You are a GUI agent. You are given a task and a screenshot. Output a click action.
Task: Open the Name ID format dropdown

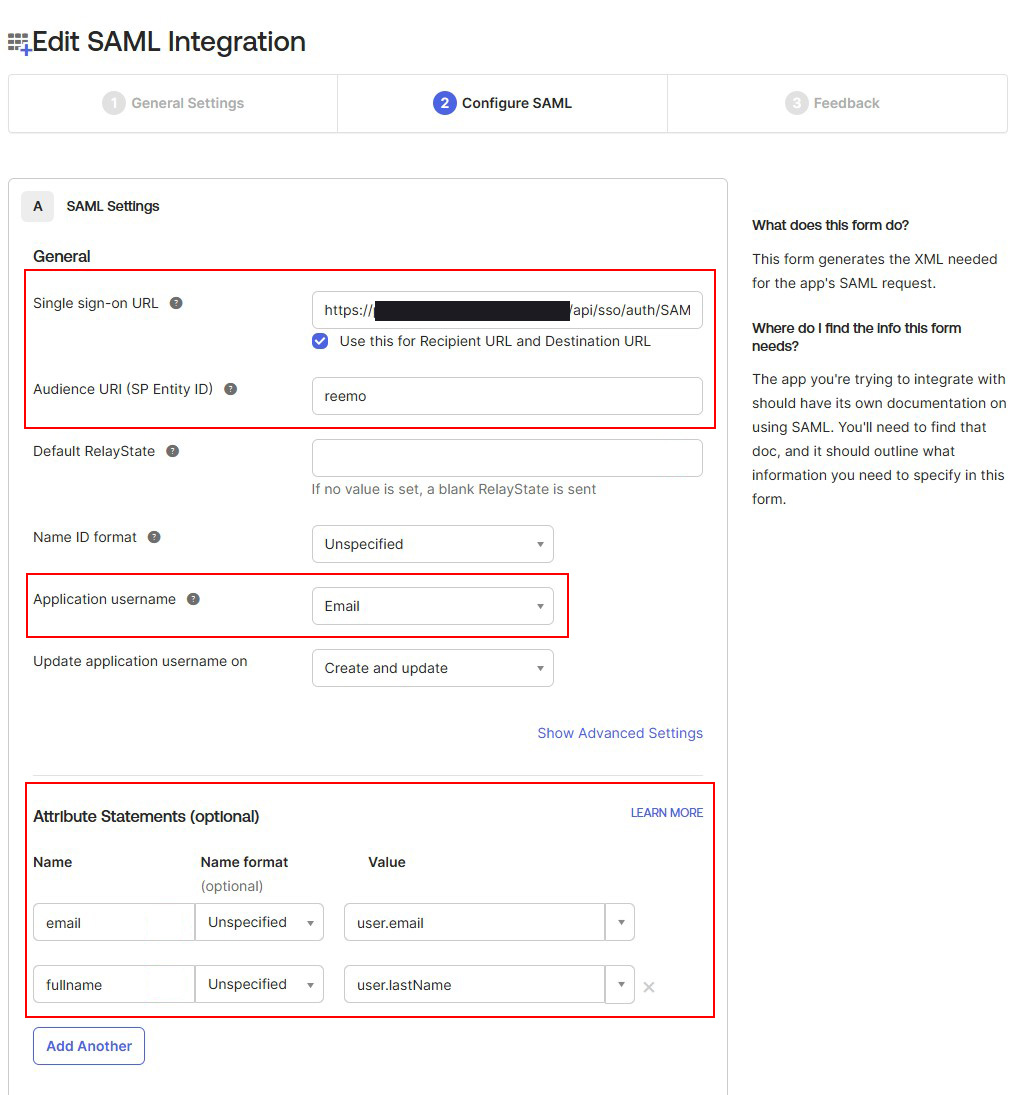click(432, 544)
